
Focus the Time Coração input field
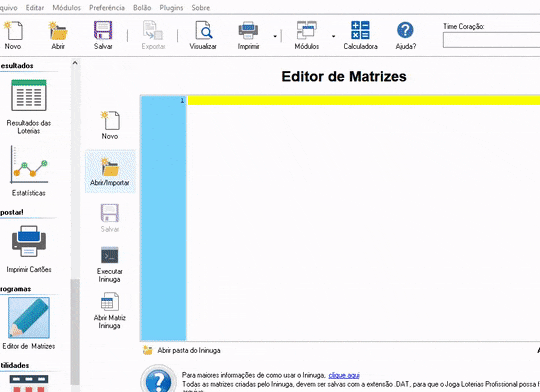click(x=491, y=40)
